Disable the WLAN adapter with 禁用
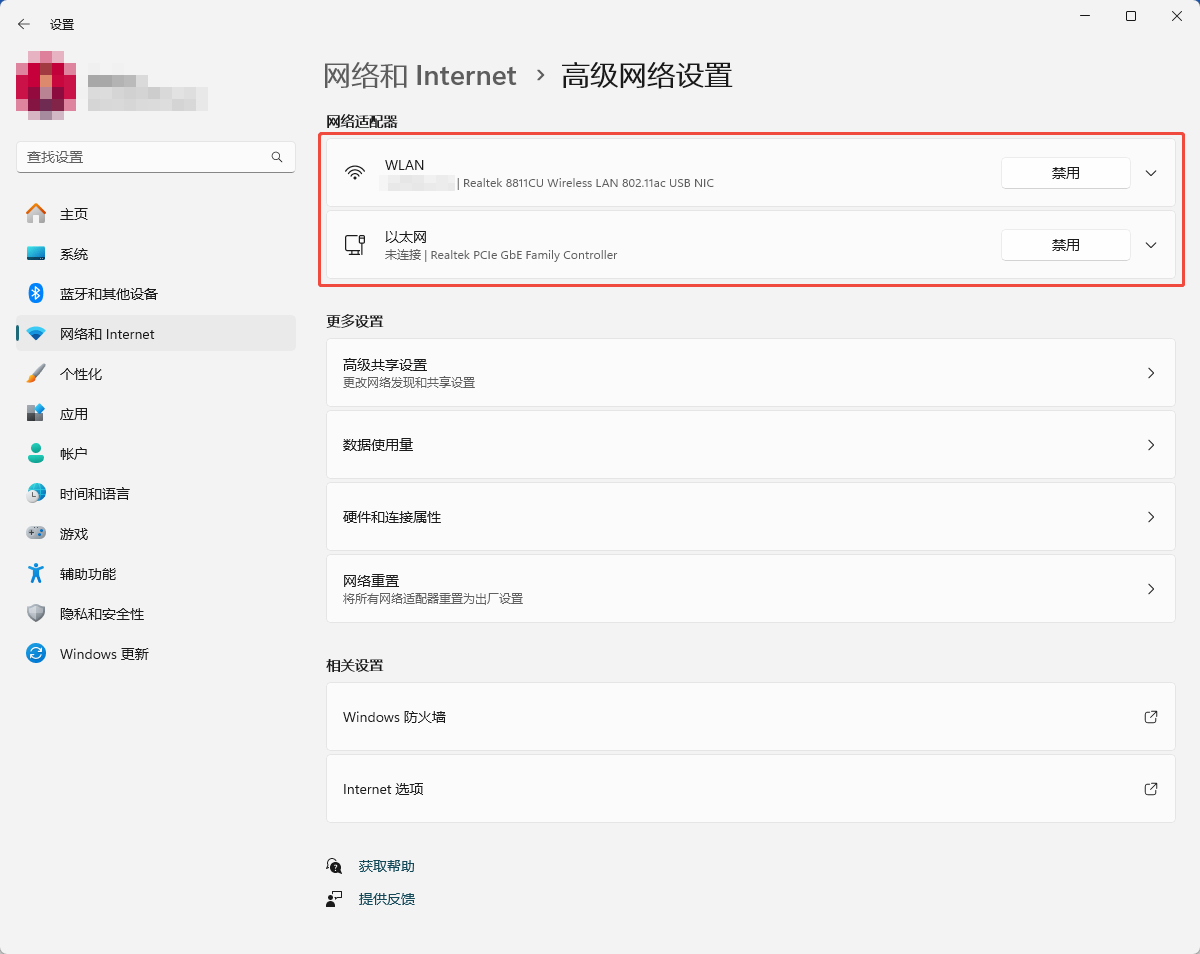Image resolution: width=1200 pixels, height=954 pixels. pyautogui.click(x=1065, y=173)
